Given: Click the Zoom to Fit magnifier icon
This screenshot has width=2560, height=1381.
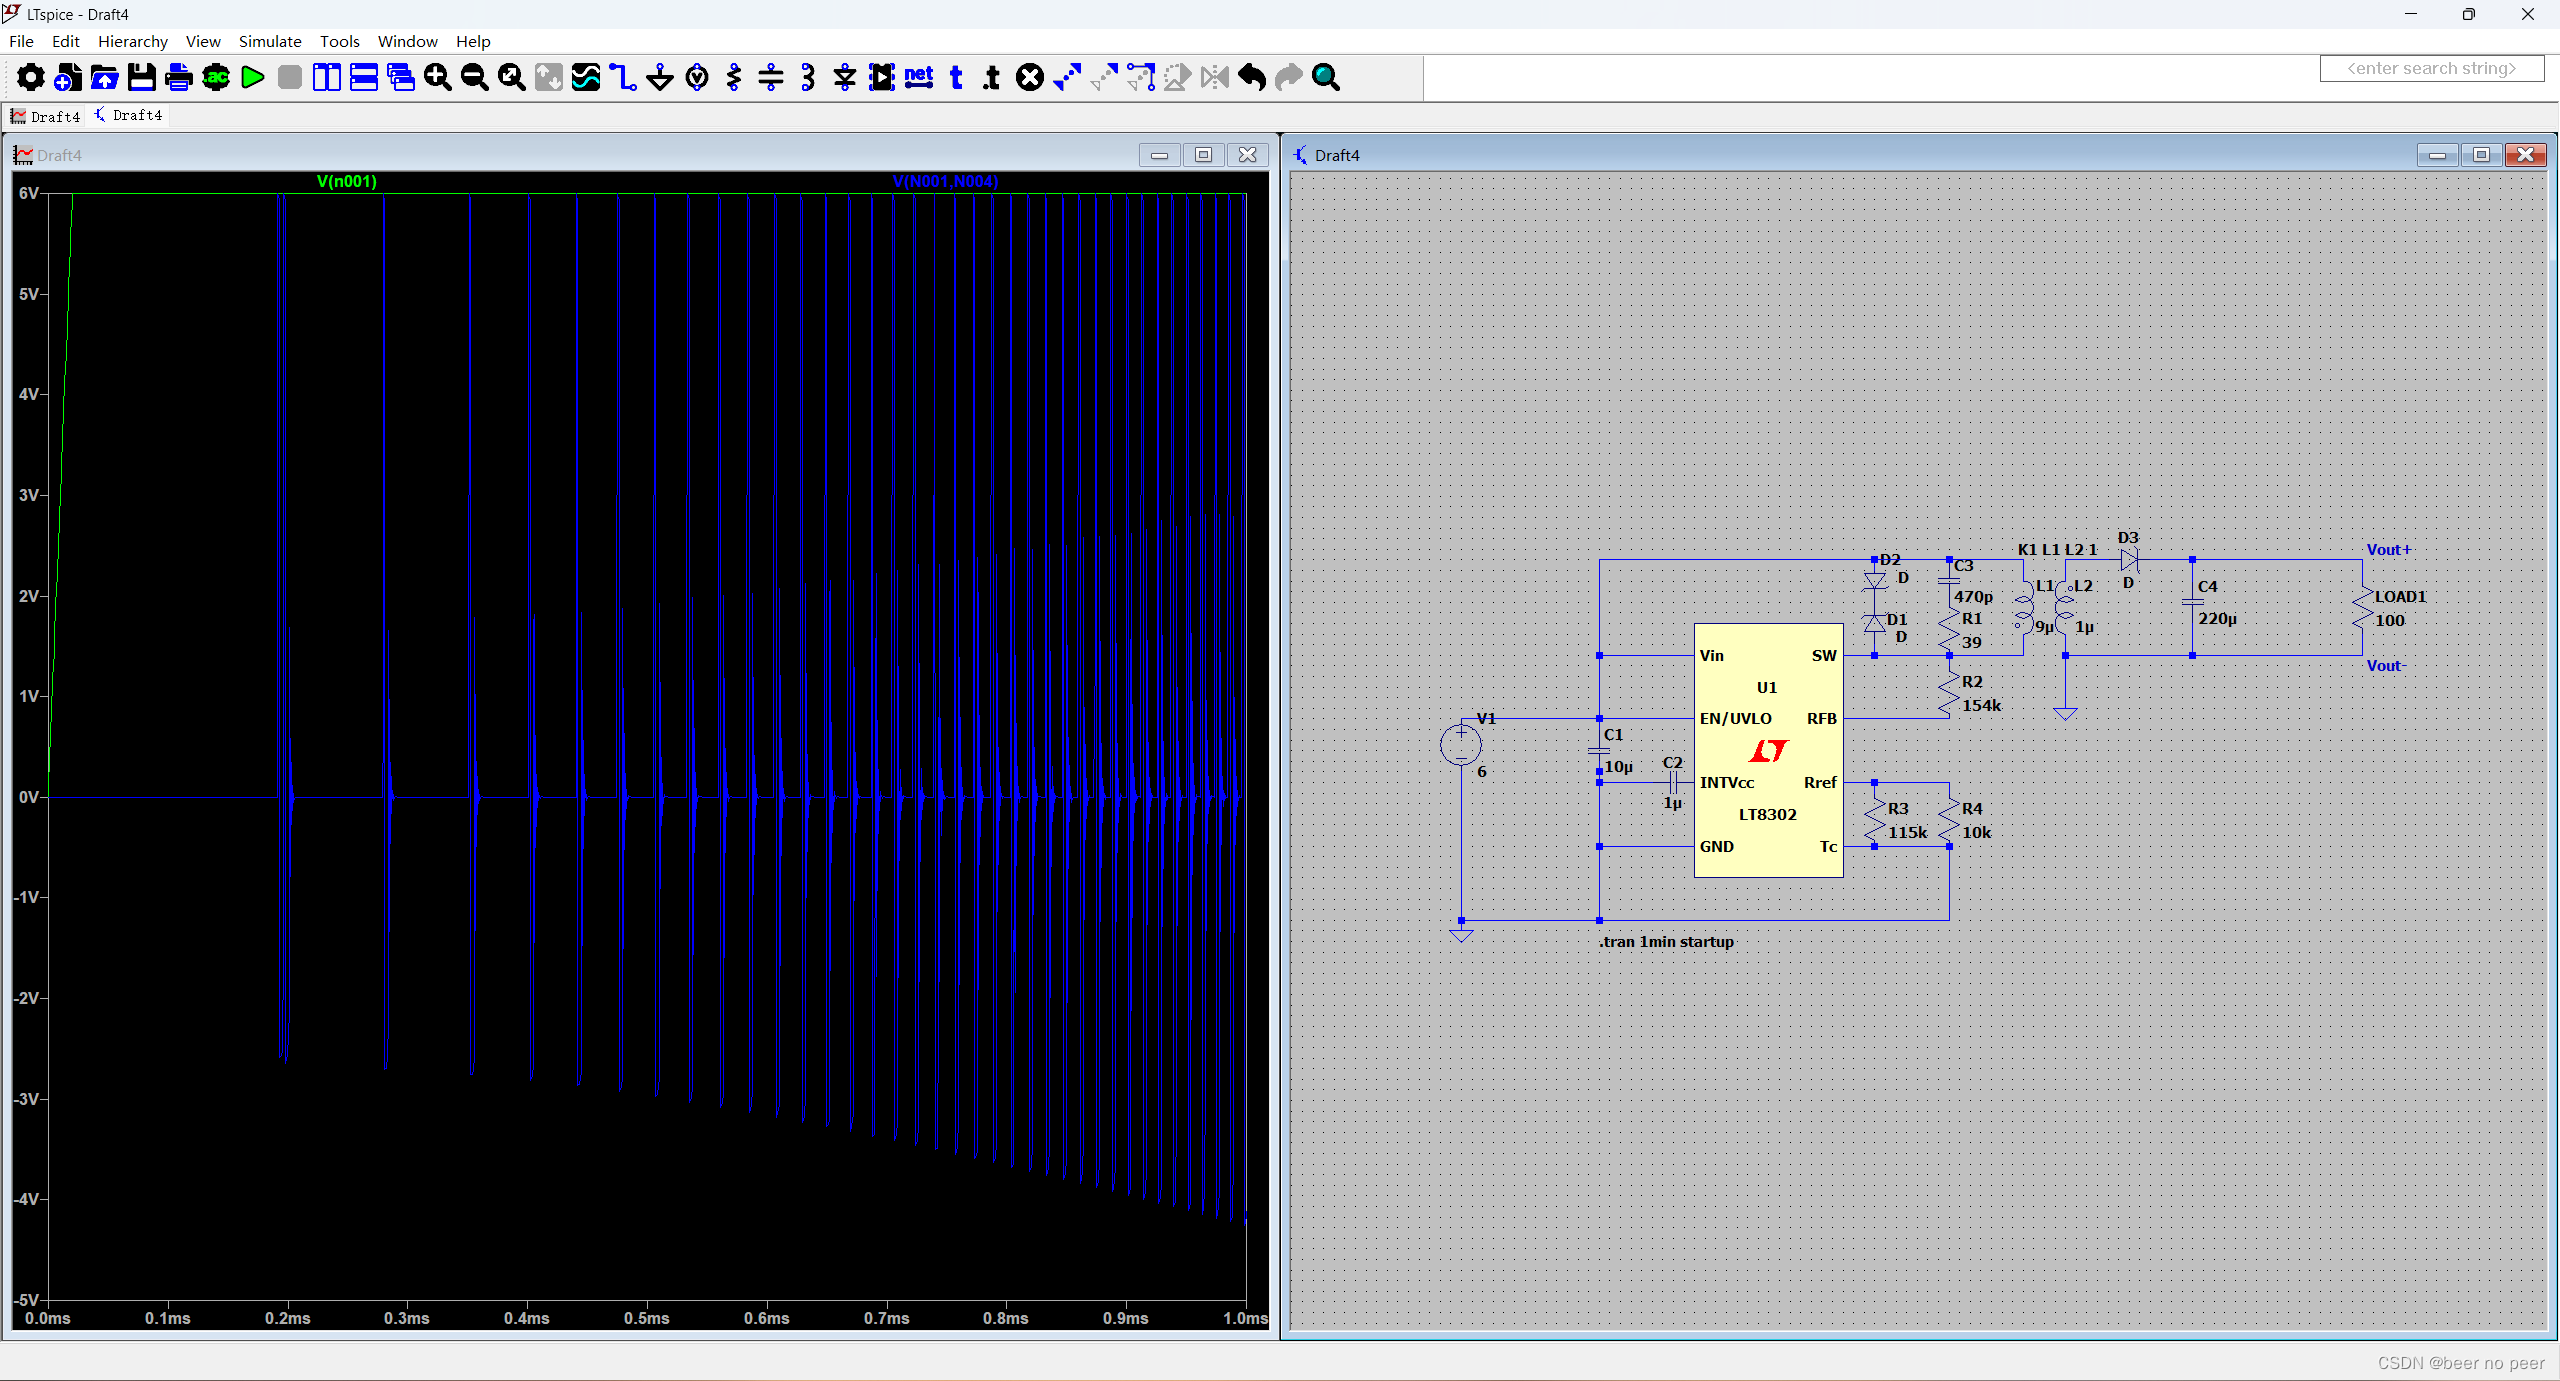Looking at the screenshot, I should (x=511, y=77).
